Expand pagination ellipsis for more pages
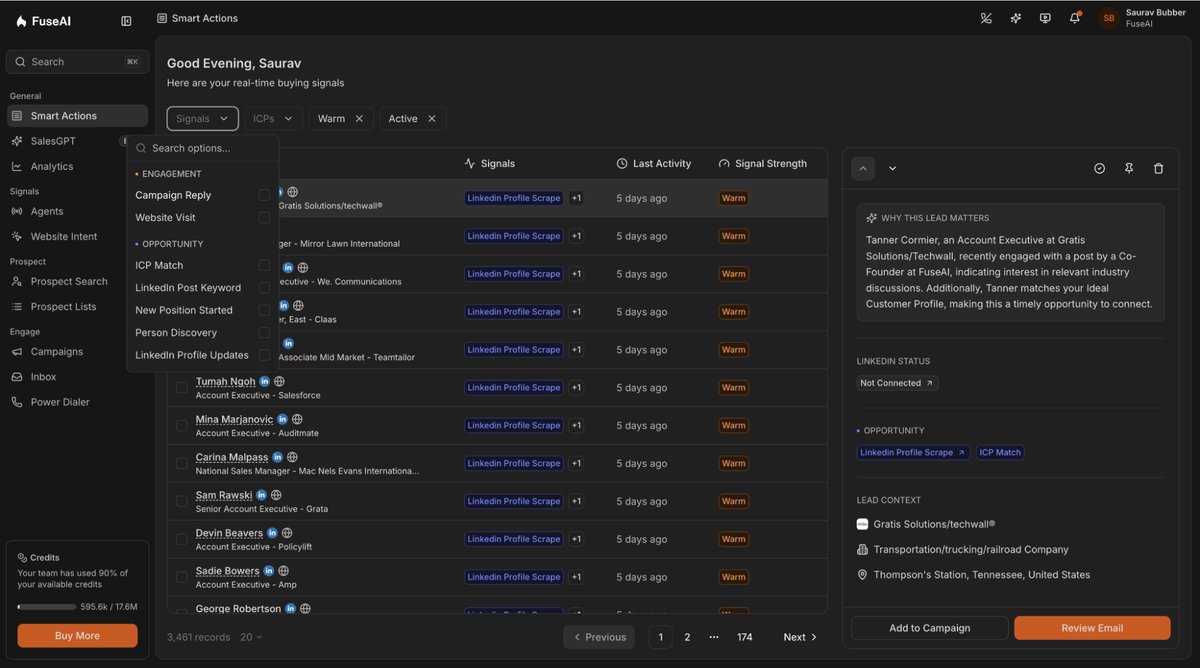 coord(714,637)
